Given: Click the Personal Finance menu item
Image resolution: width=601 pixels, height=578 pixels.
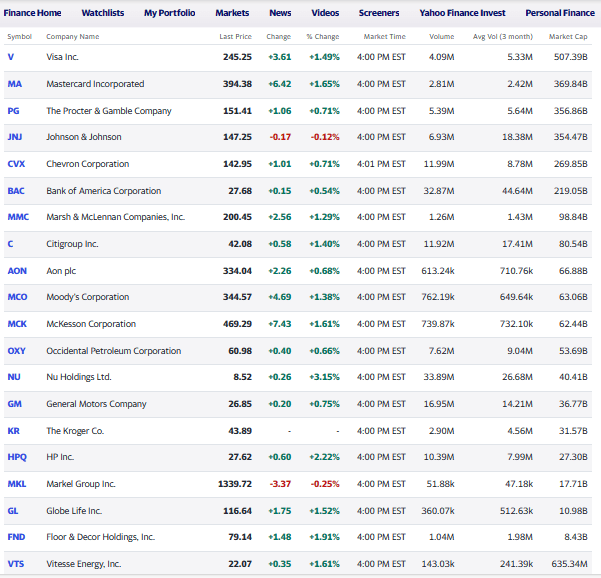Looking at the screenshot, I should tap(559, 13).
